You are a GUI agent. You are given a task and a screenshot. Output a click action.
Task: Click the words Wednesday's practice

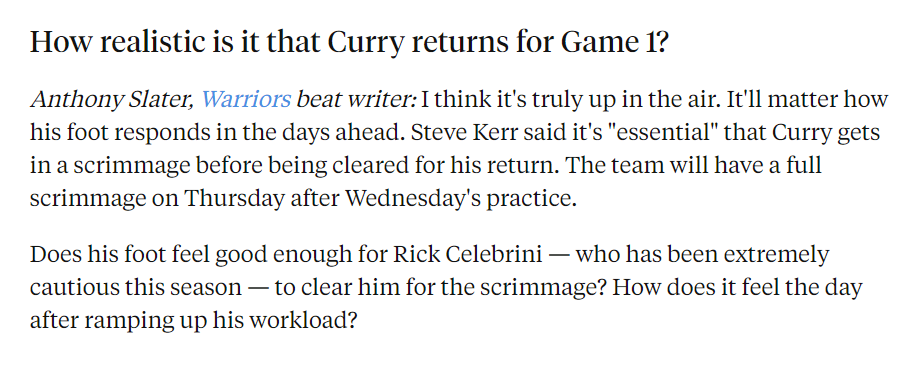[461, 199]
